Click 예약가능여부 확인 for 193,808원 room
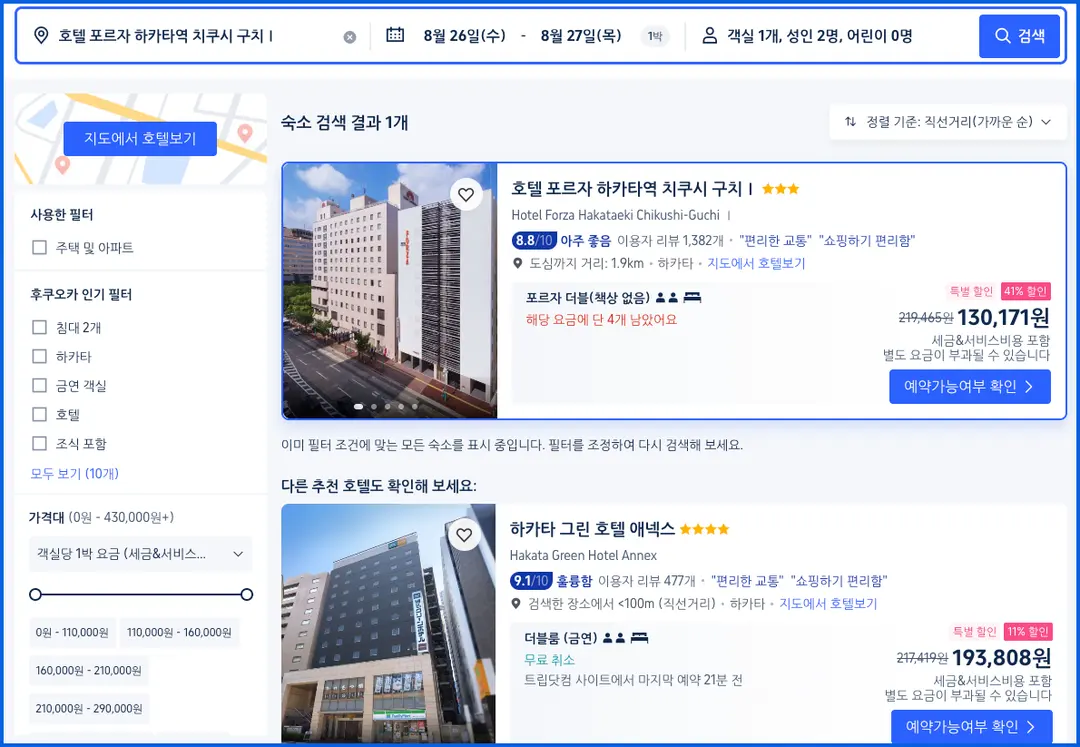The image size is (1080, 747). [971, 726]
